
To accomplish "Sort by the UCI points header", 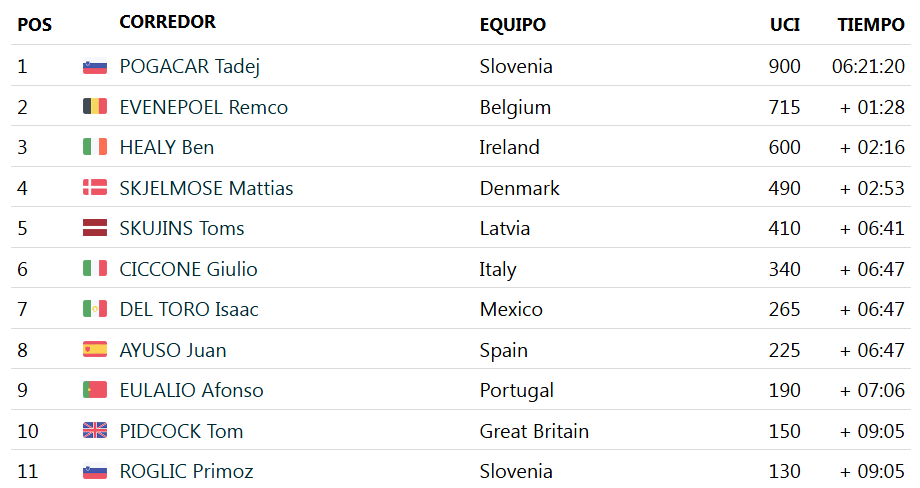I will (x=785, y=24).
